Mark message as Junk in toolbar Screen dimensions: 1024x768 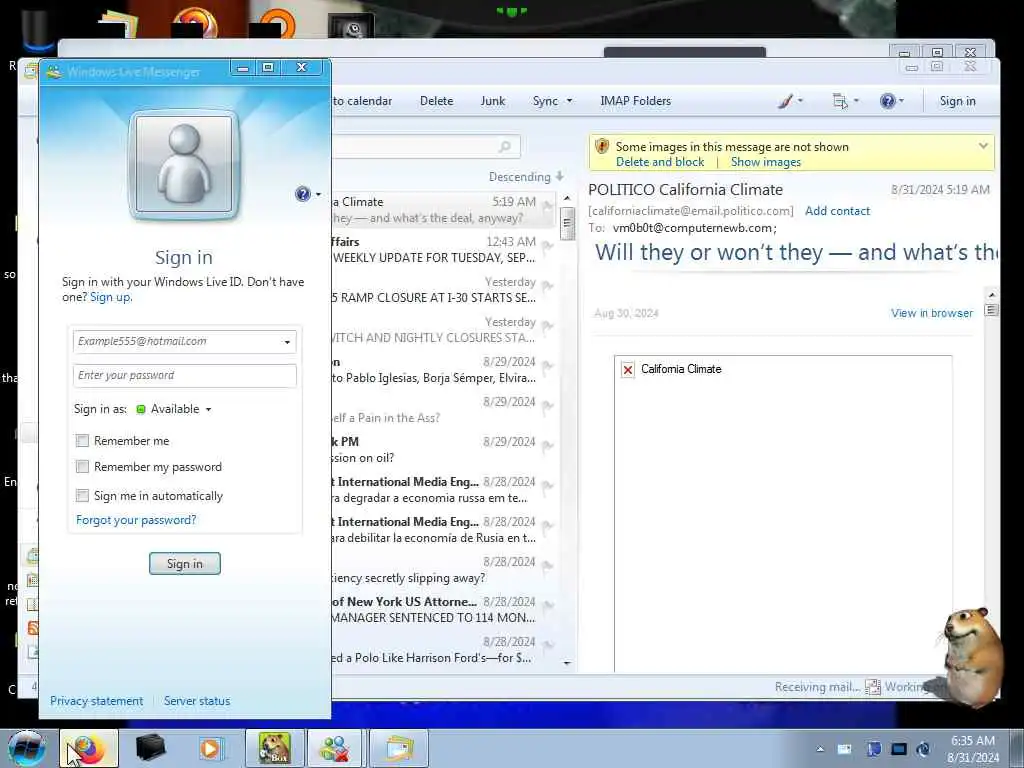tap(492, 101)
